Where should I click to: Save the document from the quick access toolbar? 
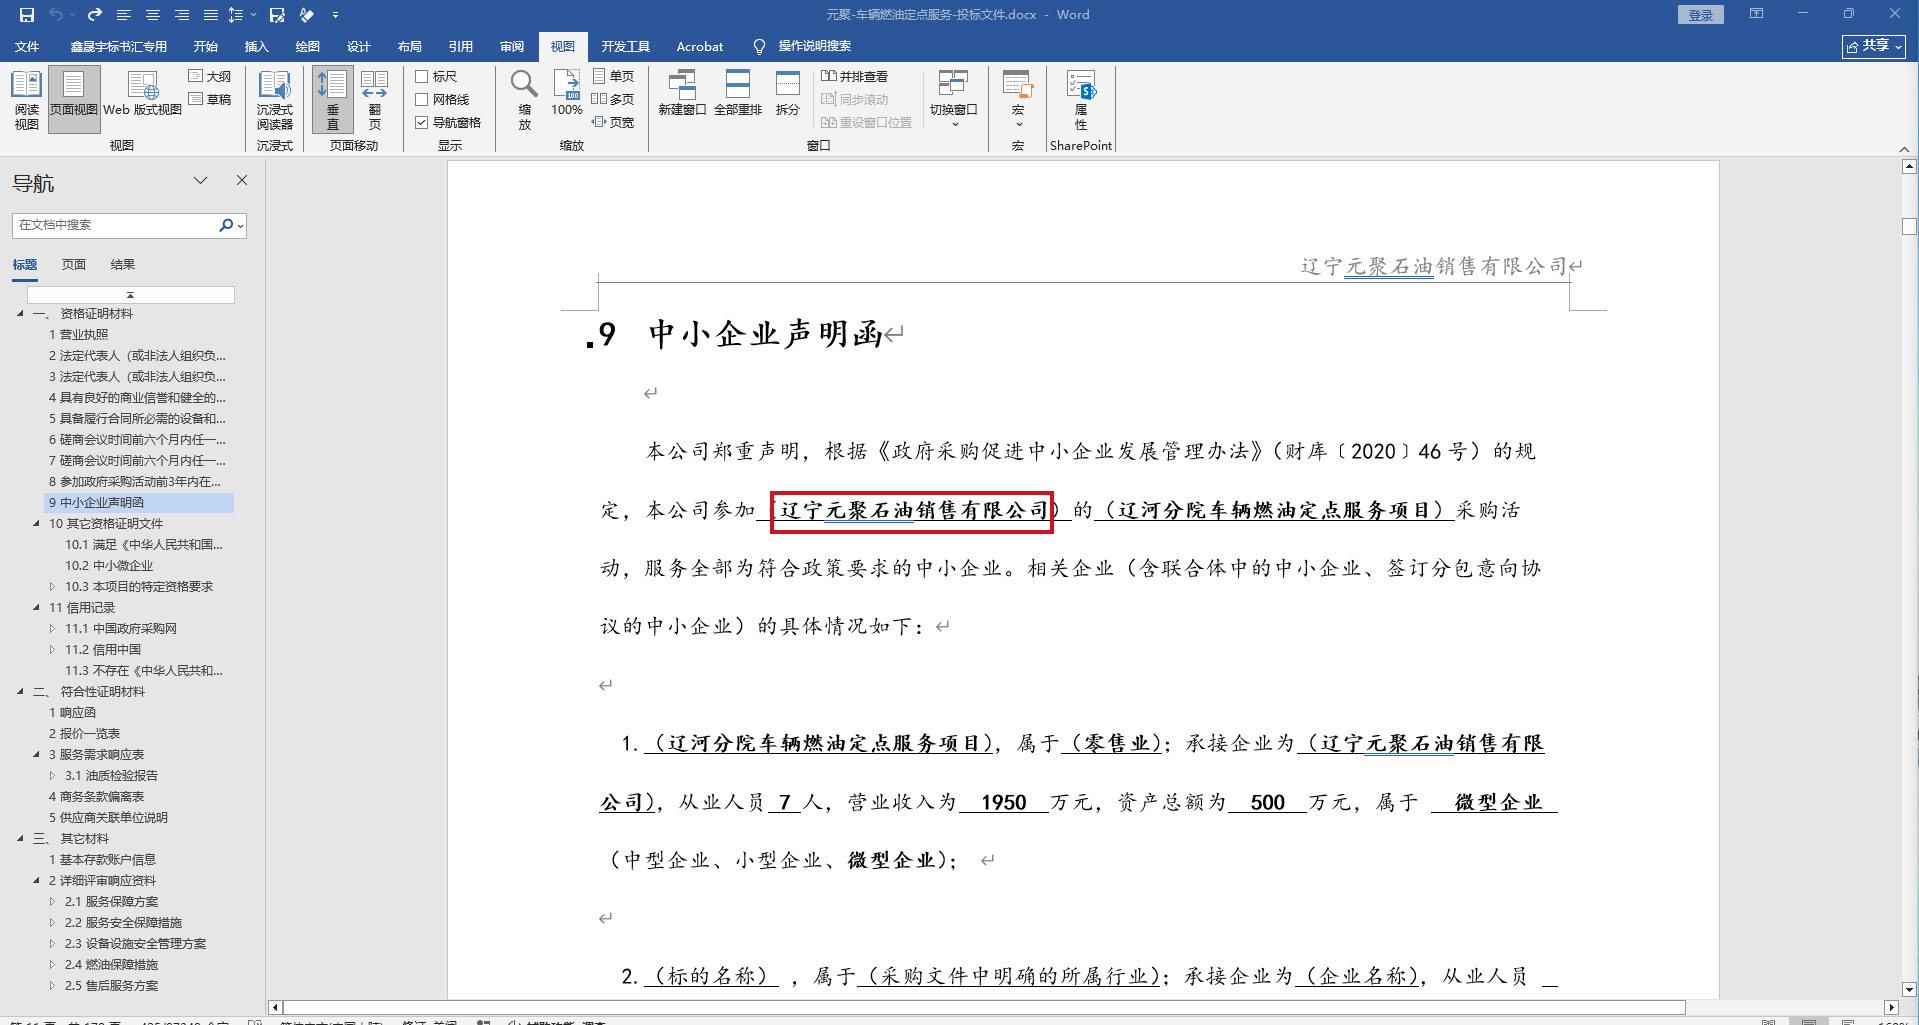click(x=27, y=15)
